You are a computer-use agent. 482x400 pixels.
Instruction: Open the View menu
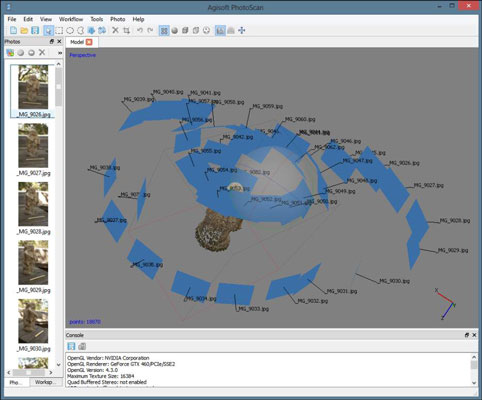tap(46, 19)
